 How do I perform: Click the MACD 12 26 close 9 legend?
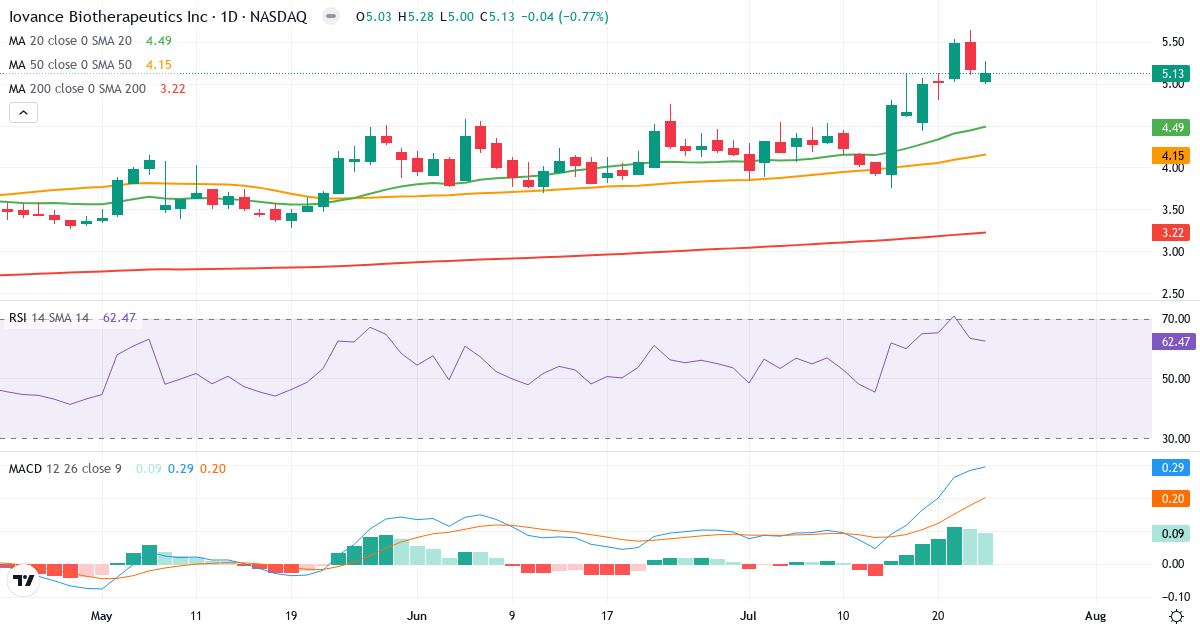65,468
